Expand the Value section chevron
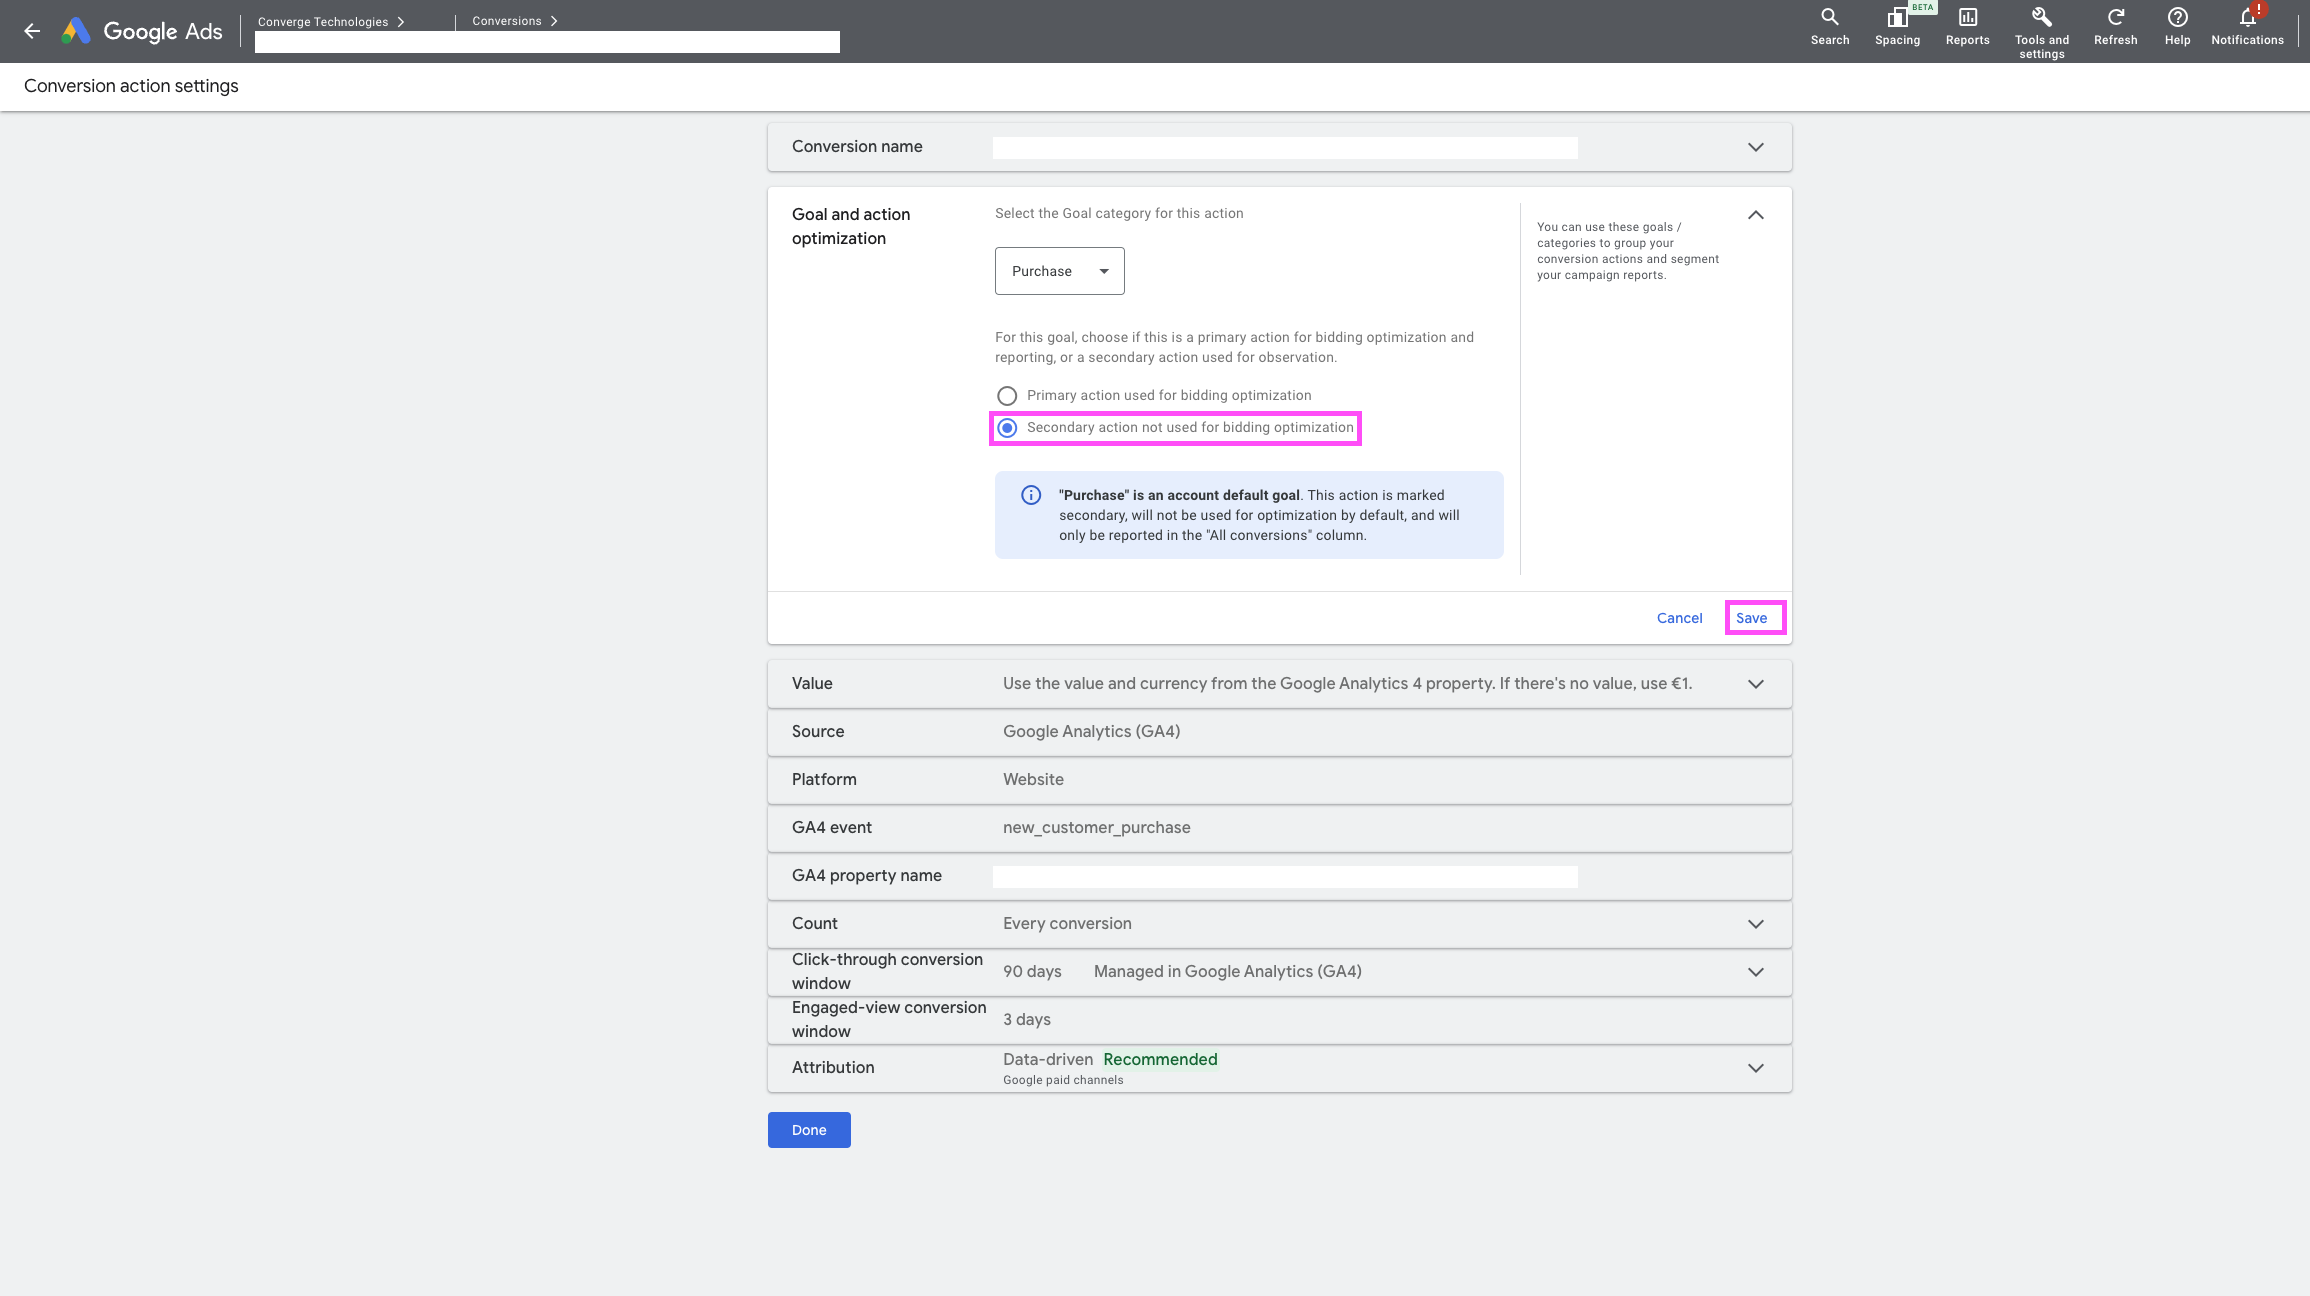Image resolution: width=2310 pixels, height=1296 pixels. point(1755,684)
